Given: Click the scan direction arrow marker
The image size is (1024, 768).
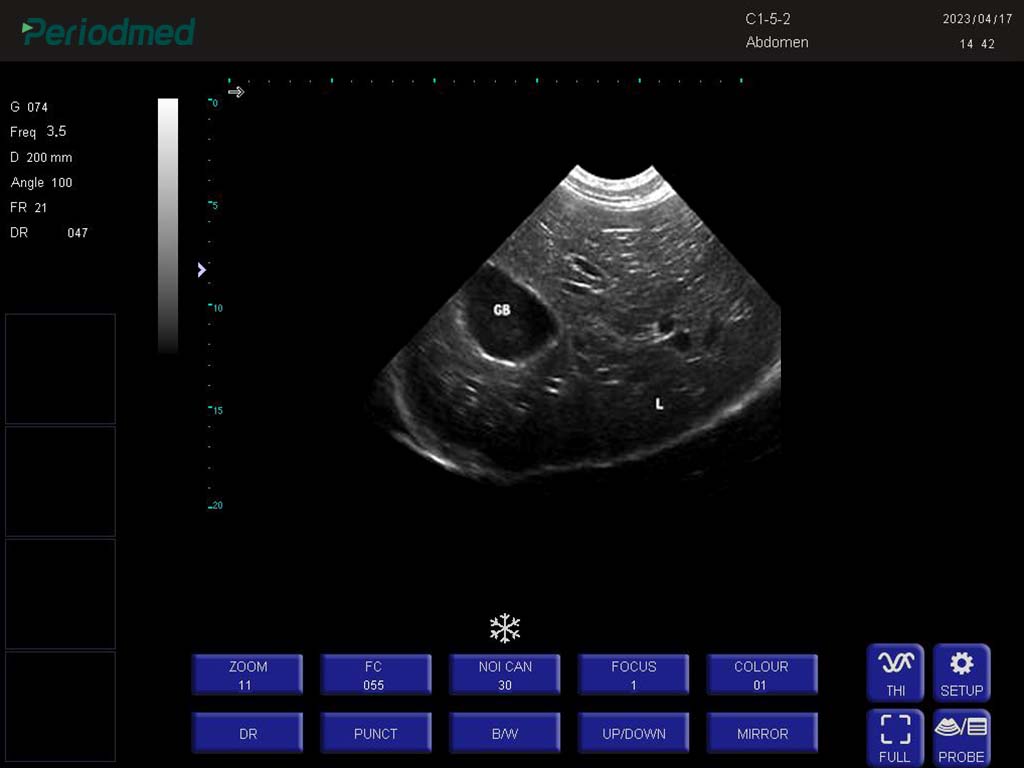Looking at the screenshot, I should coord(236,92).
